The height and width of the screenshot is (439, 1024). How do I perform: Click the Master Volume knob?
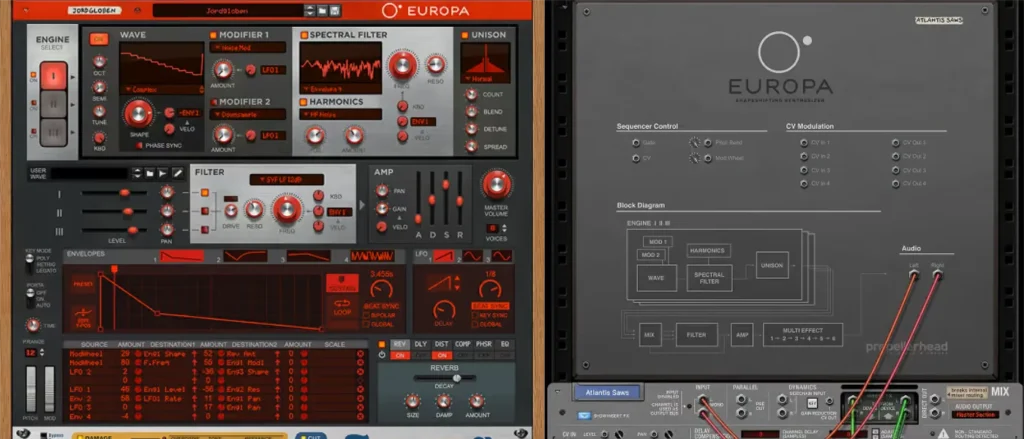point(496,185)
